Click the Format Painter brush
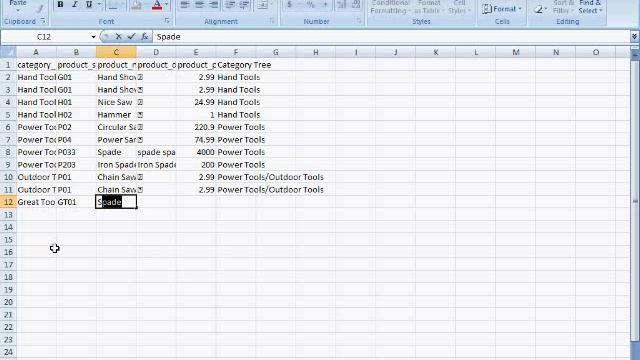The height and width of the screenshot is (360, 640). pyautogui.click(x=39, y=9)
